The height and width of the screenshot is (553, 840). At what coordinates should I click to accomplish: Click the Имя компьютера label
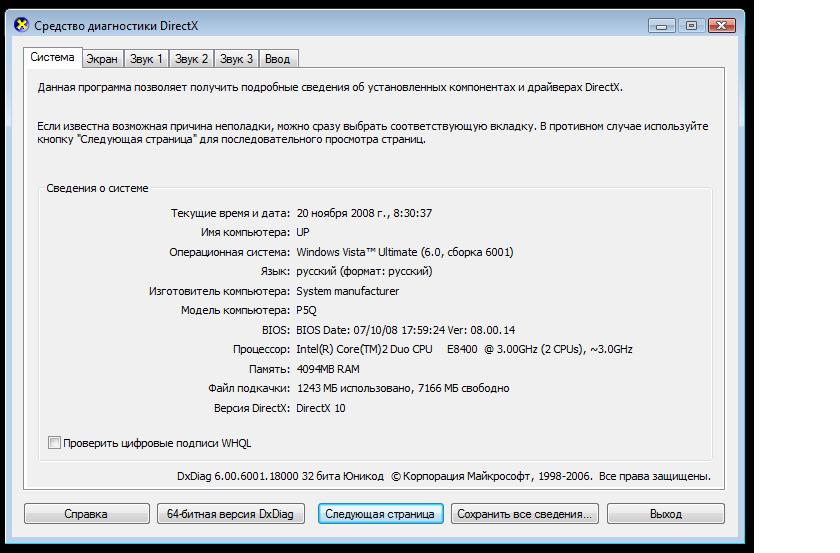point(245,233)
